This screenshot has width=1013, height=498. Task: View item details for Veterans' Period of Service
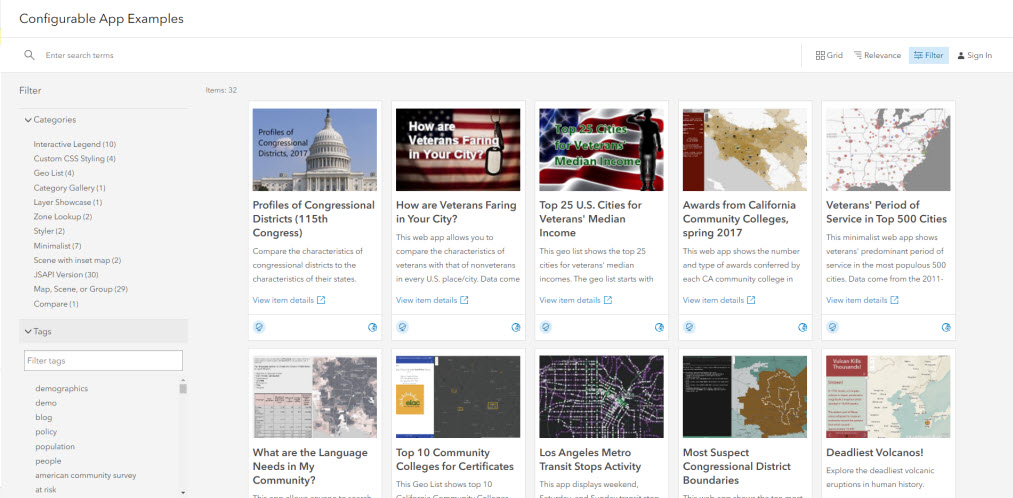857,300
